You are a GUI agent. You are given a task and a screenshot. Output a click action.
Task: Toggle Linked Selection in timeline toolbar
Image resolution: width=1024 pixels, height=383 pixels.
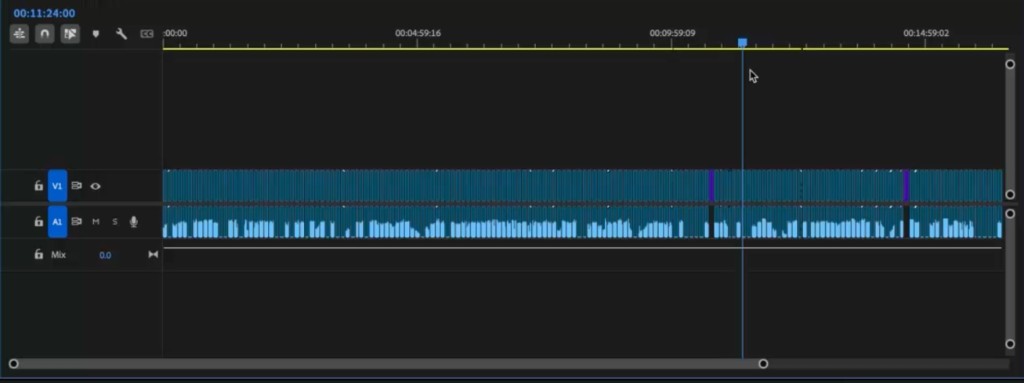(x=70, y=34)
